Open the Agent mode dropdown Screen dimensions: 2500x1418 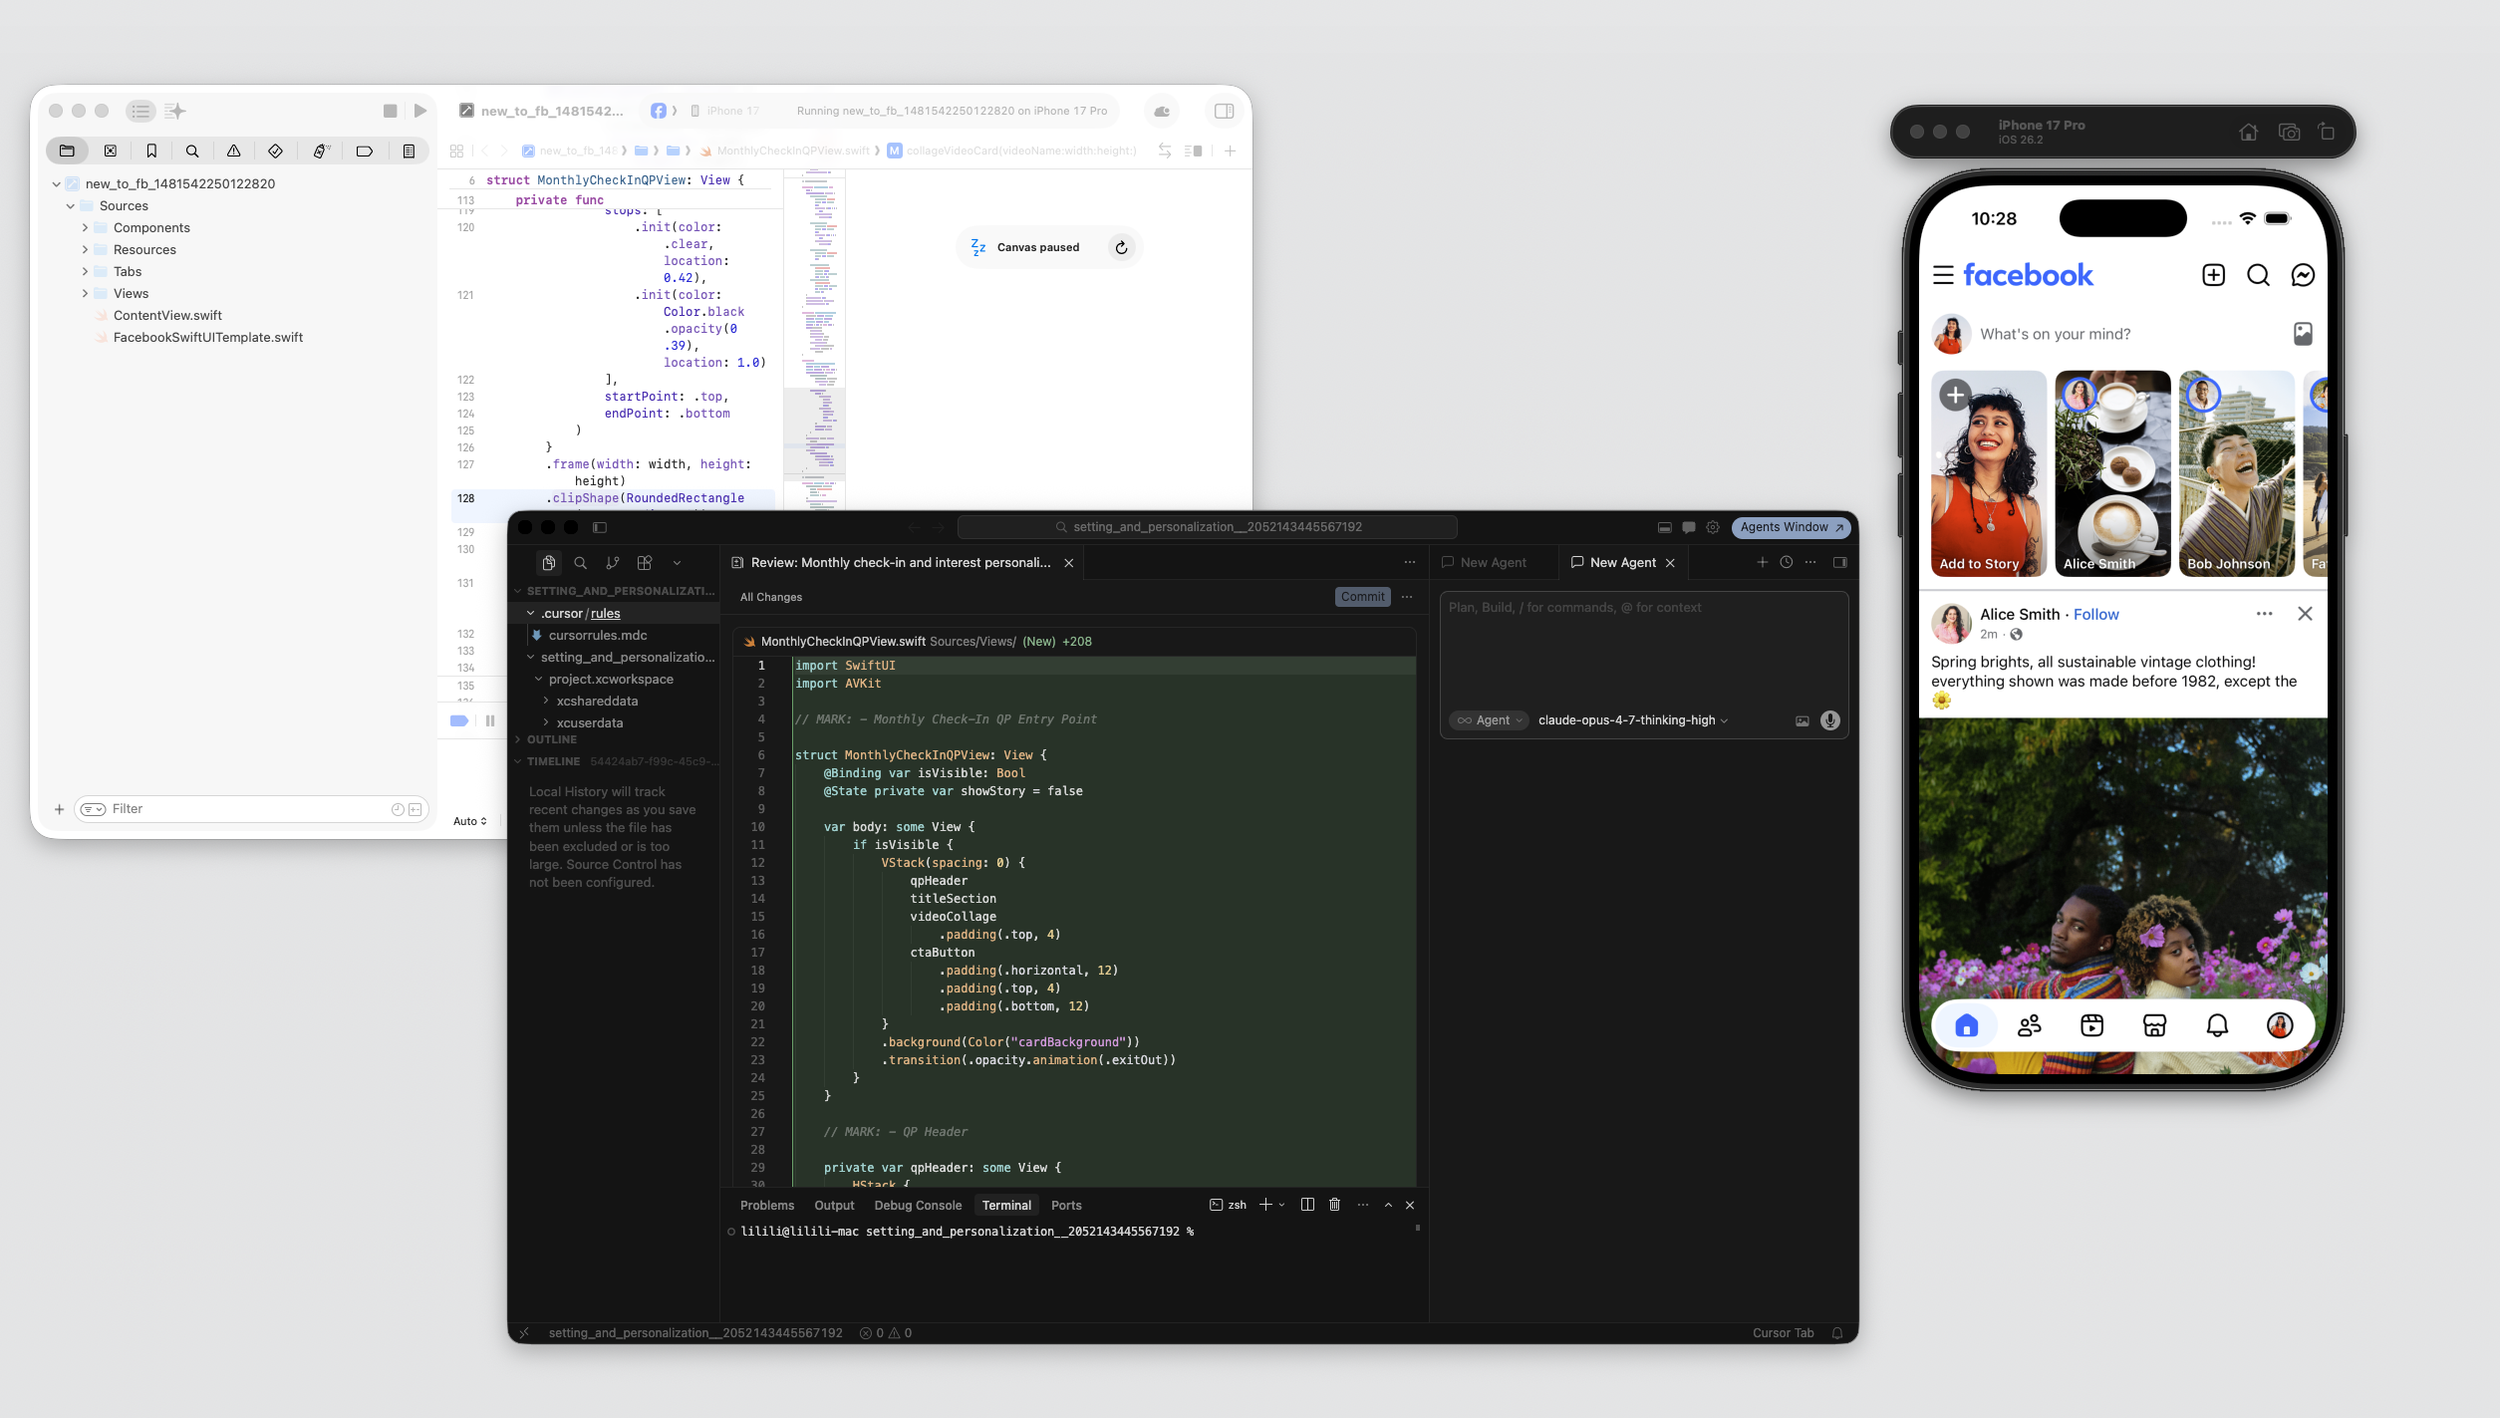1489,720
